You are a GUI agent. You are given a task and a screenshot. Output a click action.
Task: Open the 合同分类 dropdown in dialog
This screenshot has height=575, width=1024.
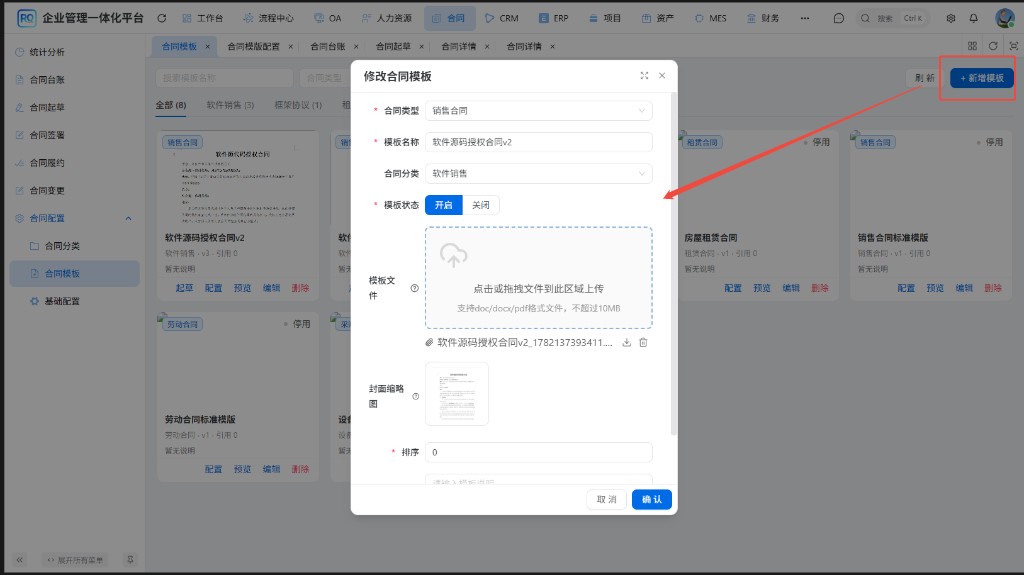click(x=539, y=173)
